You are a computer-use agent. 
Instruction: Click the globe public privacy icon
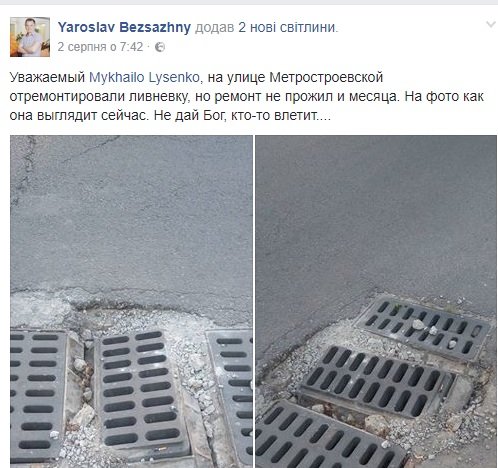tap(160, 47)
